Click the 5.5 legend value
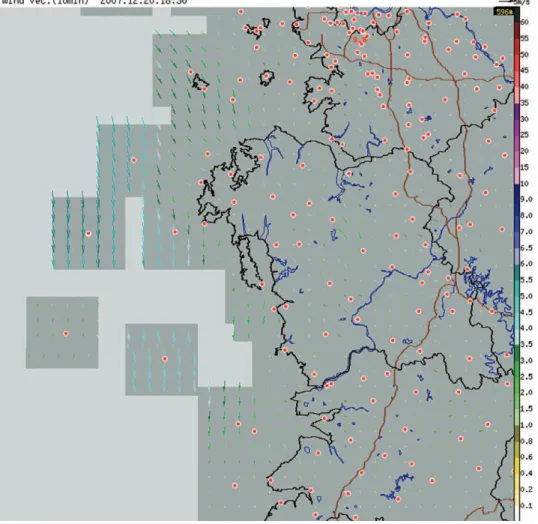The height and width of the screenshot is (524, 538). pos(526,280)
